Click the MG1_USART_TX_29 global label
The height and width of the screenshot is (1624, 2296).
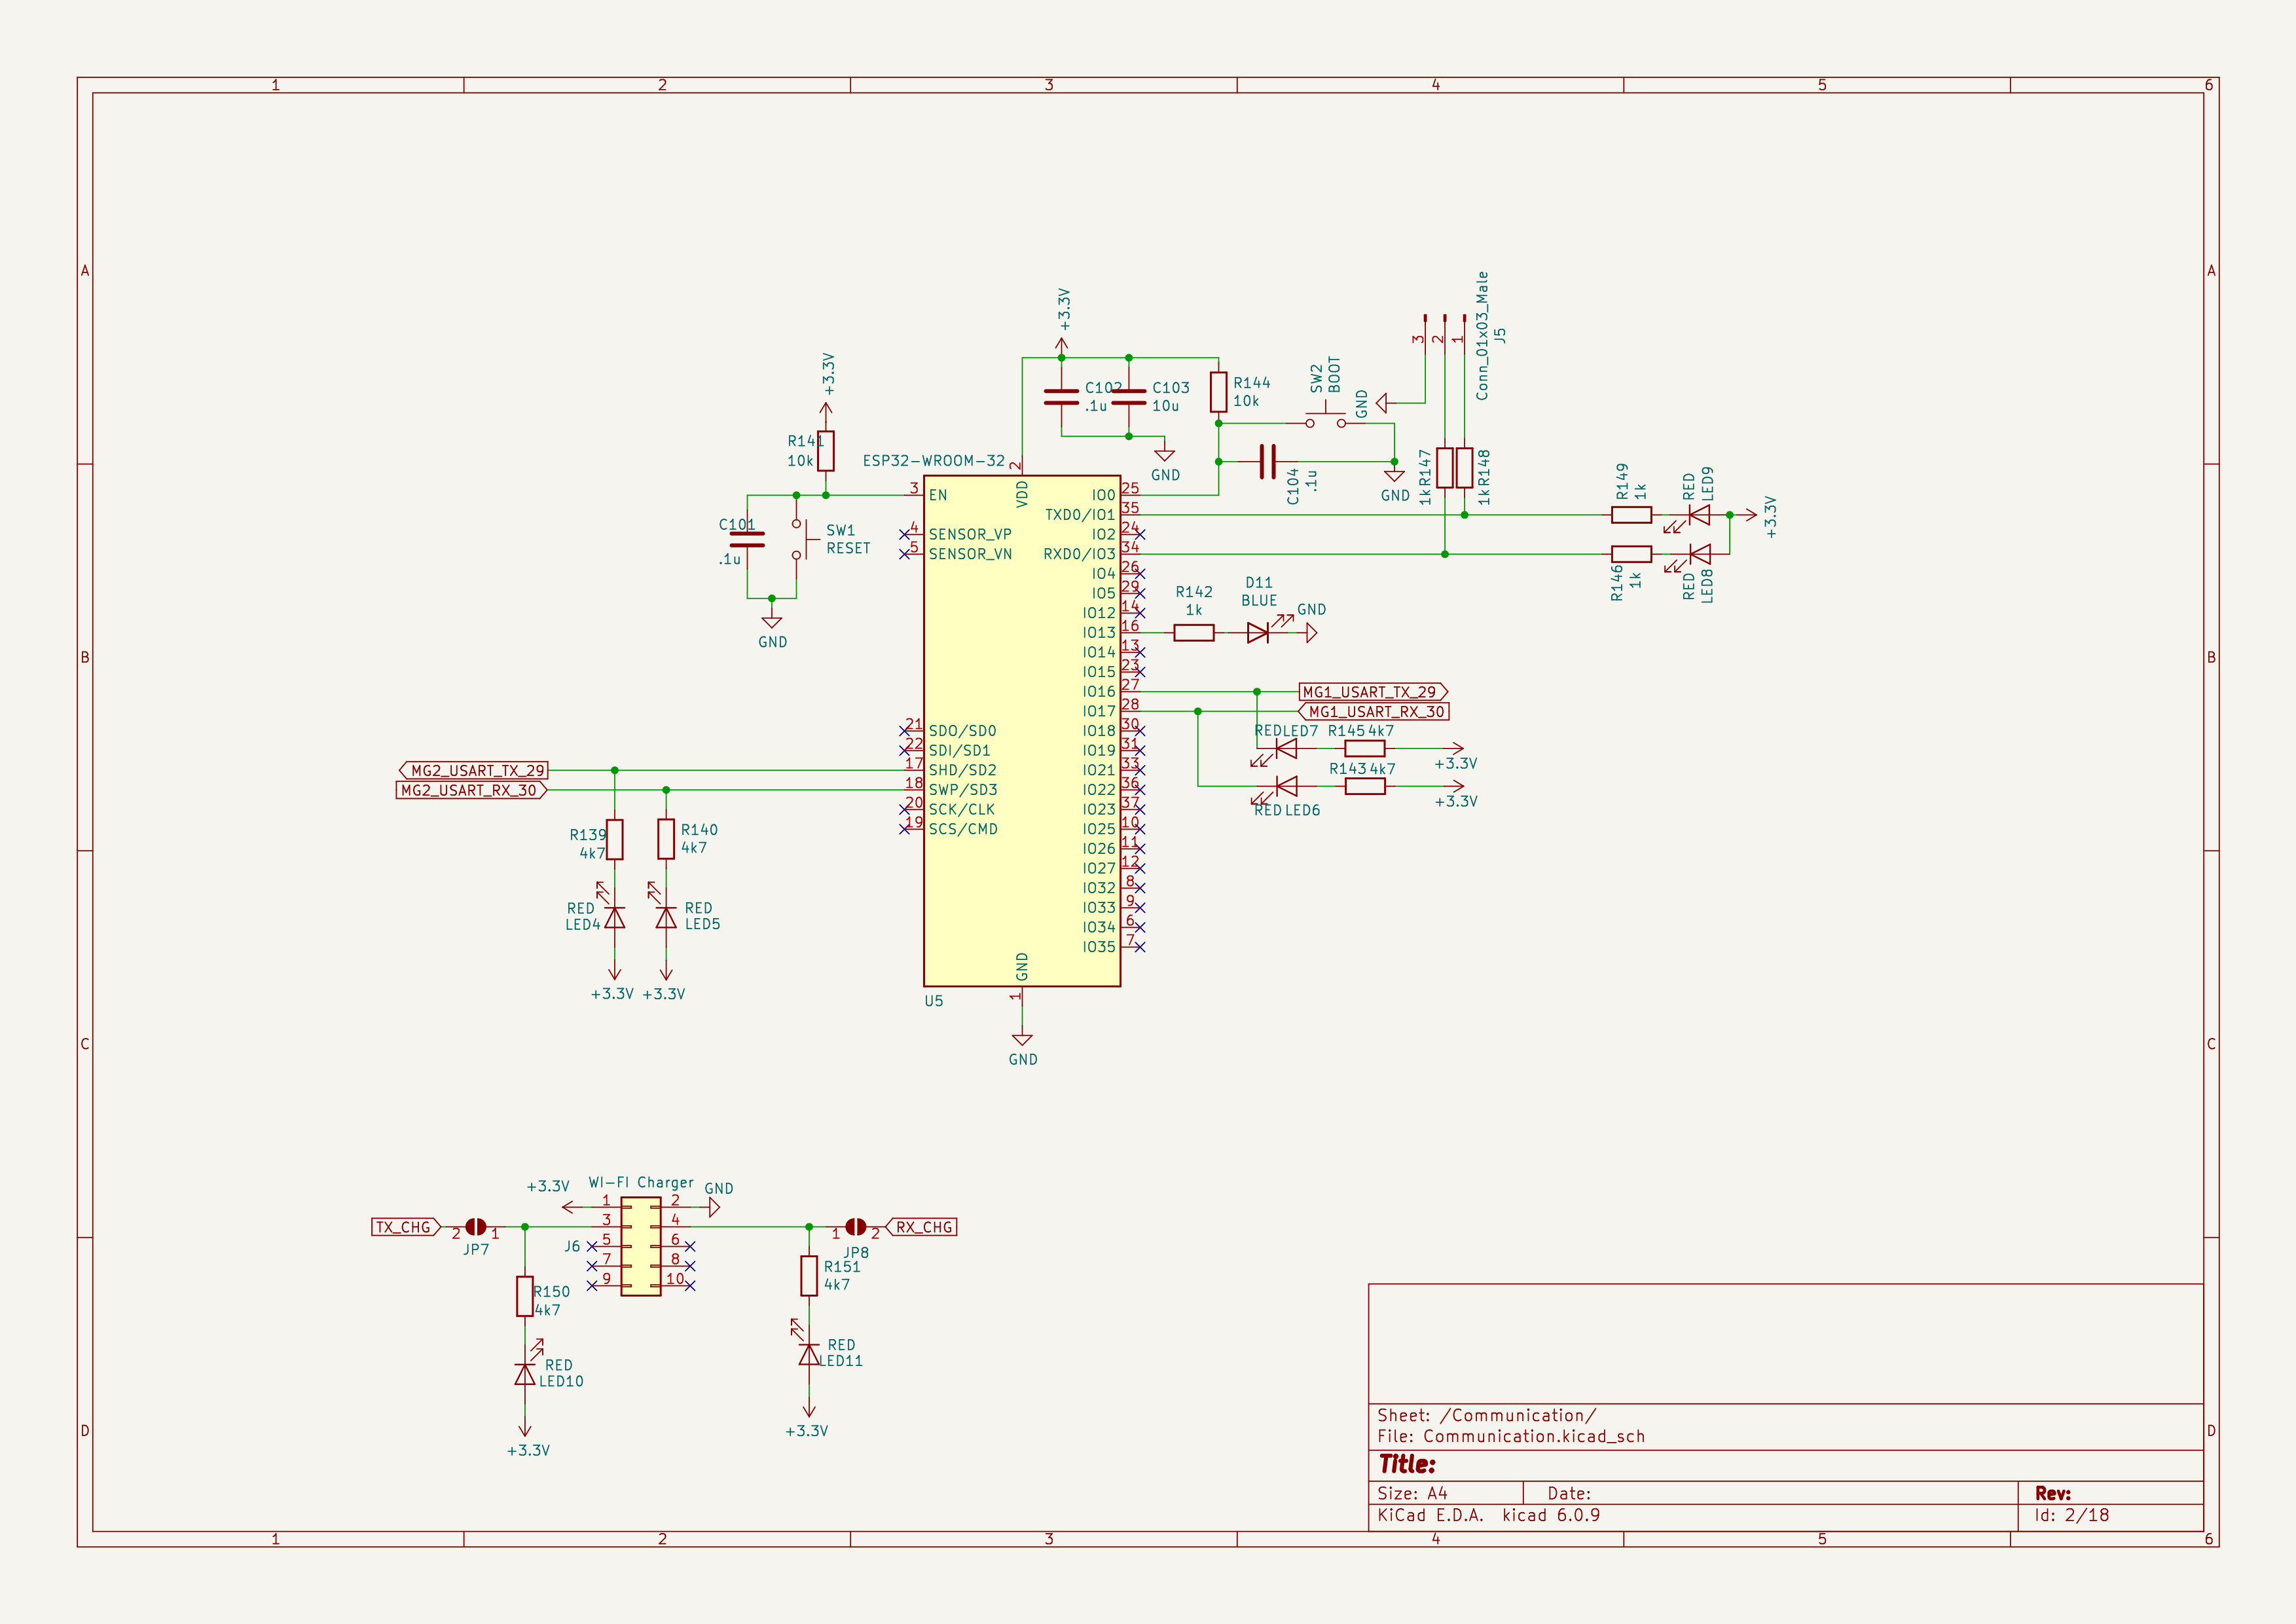1372,692
